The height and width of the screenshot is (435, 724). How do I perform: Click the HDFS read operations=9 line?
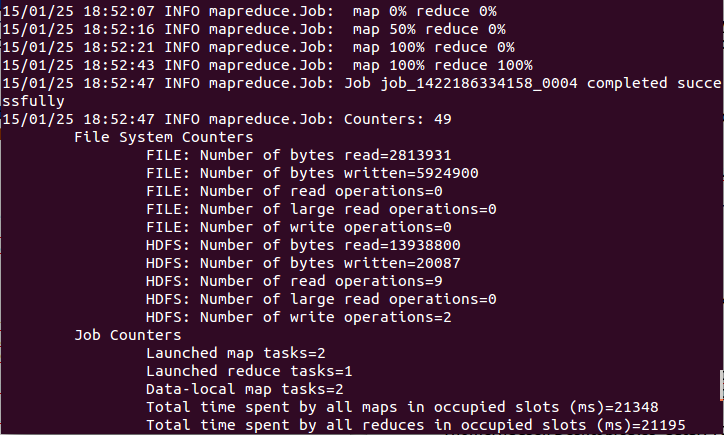coord(295,281)
